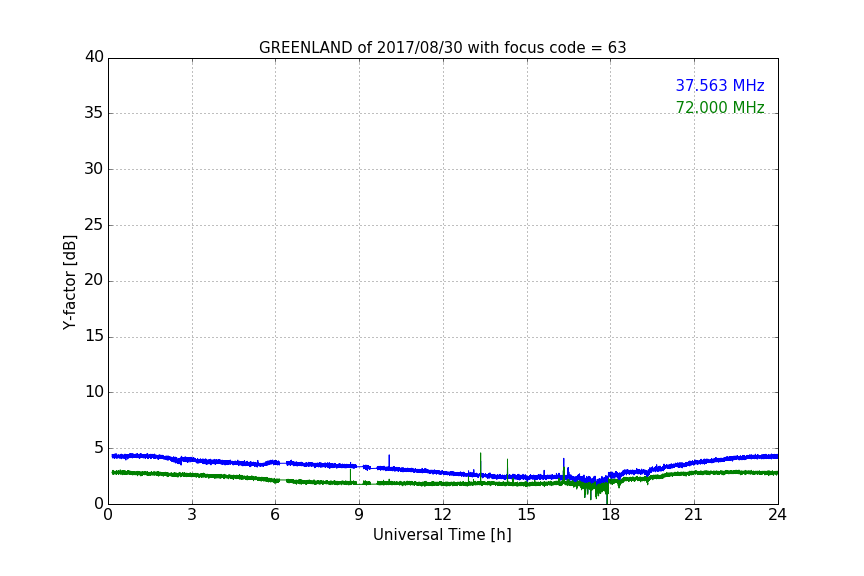The height and width of the screenshot is (576, 864).
Task: Click the y-axis tick label '10'
Action: (x=94, y=392)
